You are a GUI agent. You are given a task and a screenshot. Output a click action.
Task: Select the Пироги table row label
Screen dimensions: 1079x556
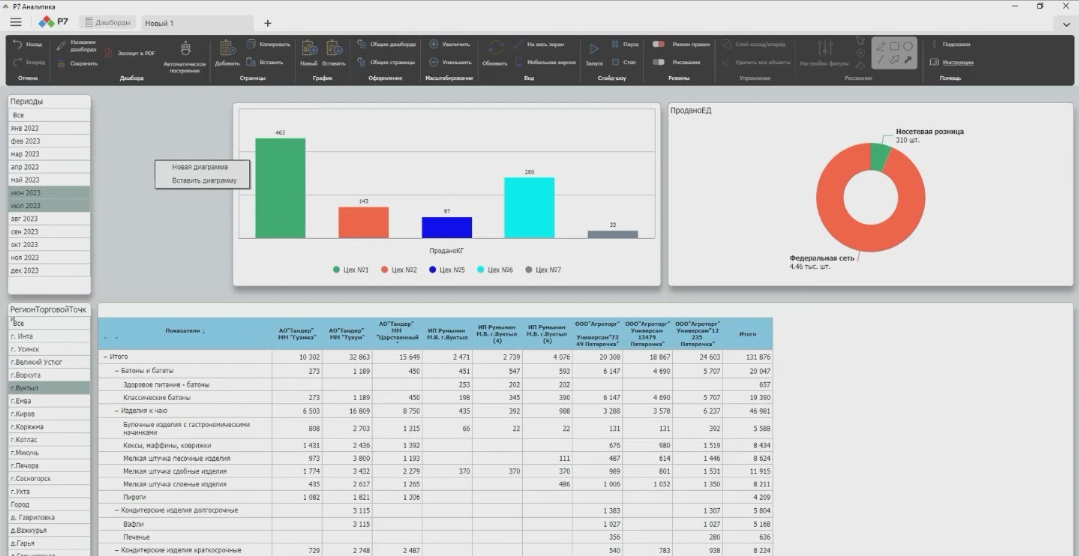(x=134, y=497)
